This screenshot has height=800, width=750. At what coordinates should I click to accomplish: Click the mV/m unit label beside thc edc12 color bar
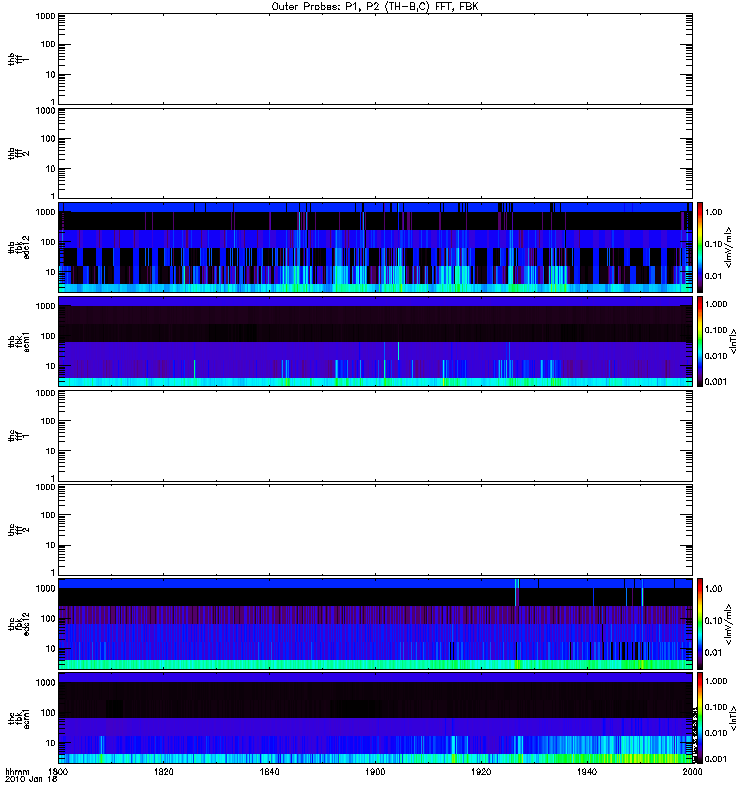[729, 624]
